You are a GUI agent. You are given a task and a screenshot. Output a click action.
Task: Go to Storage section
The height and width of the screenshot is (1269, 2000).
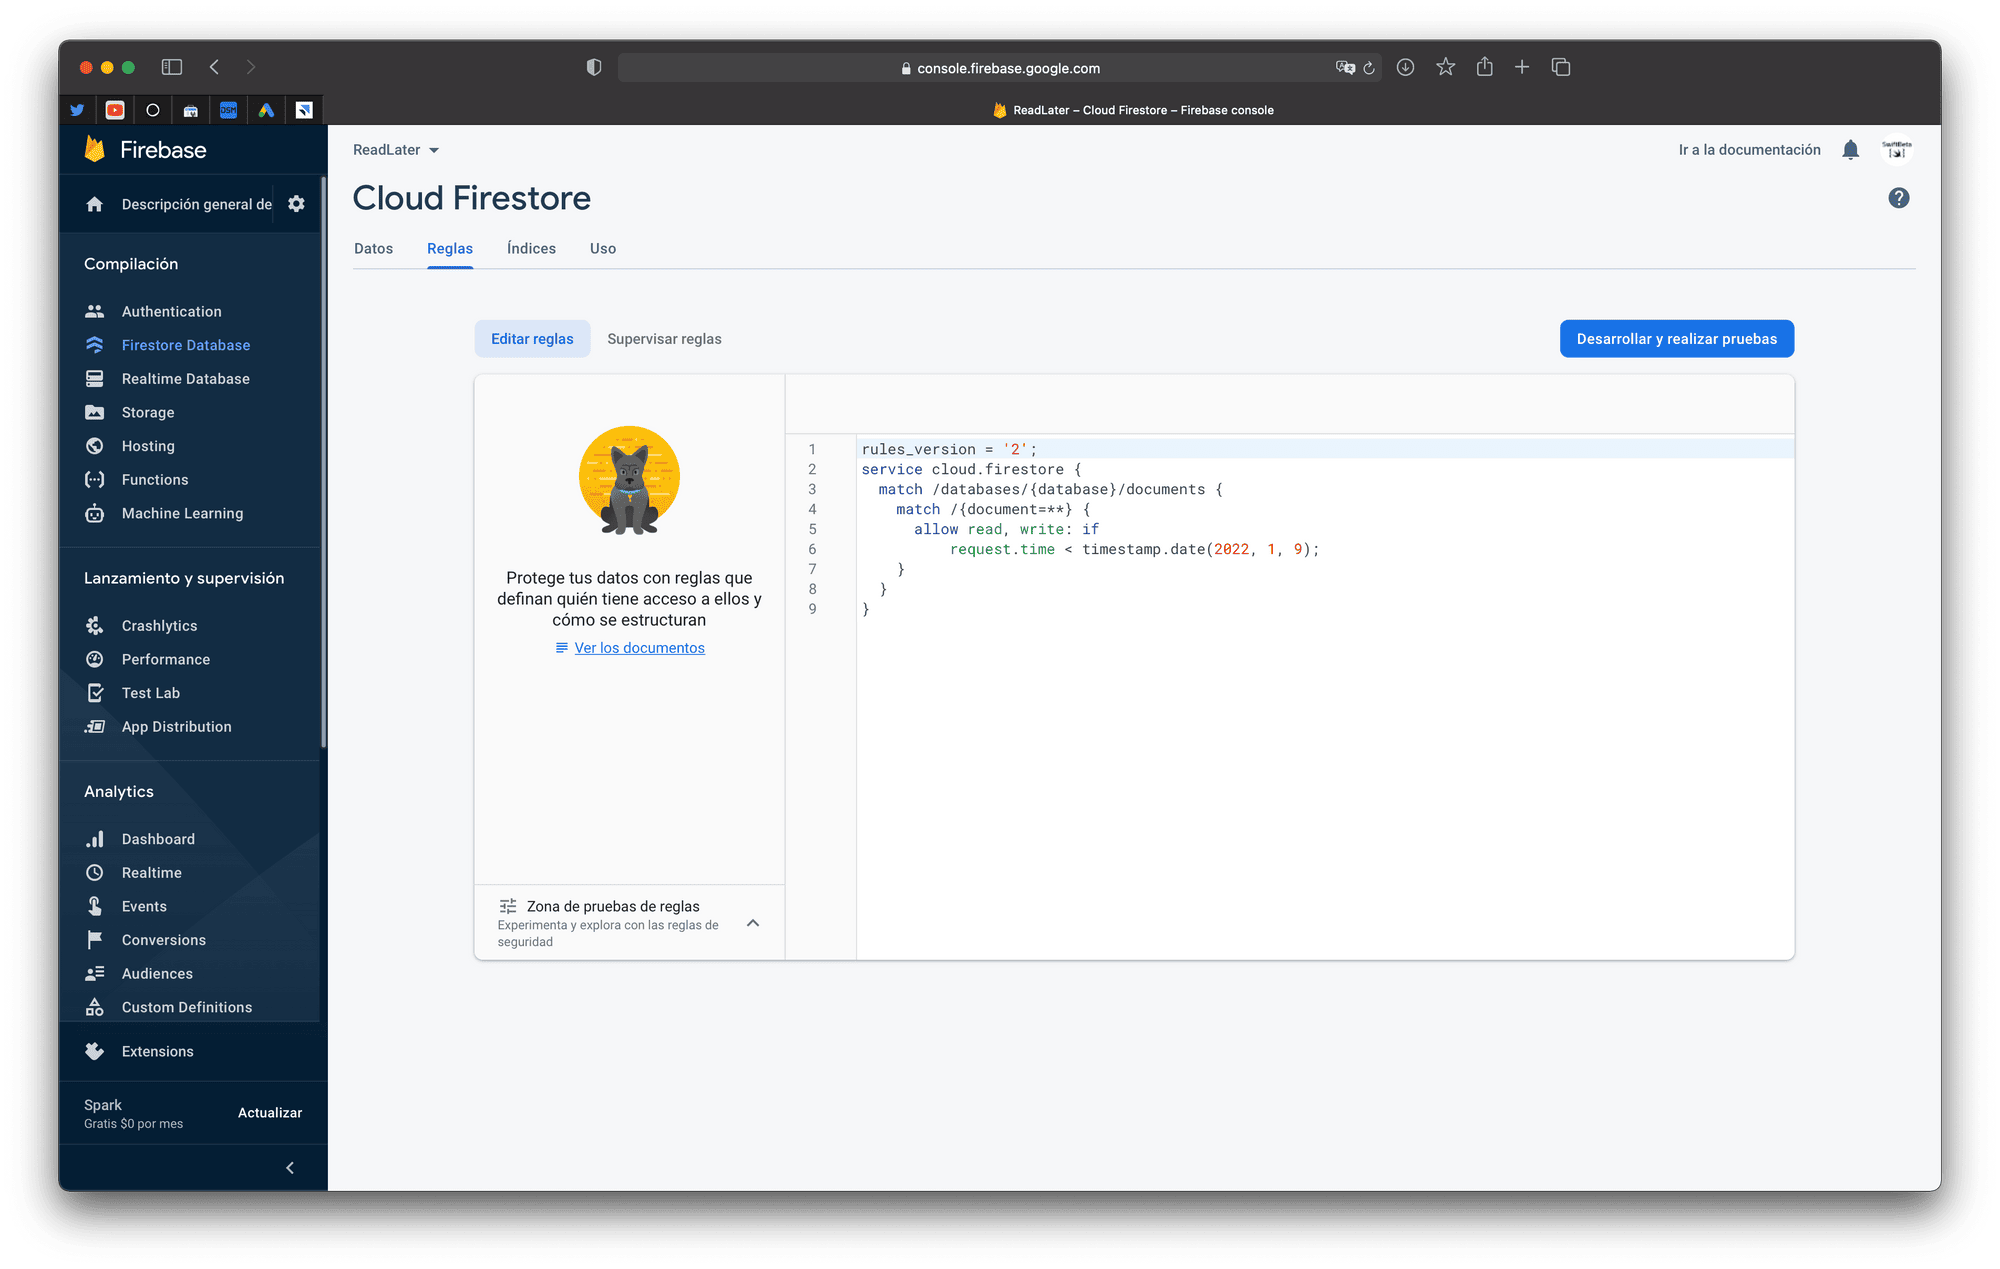tap(147, 412)
